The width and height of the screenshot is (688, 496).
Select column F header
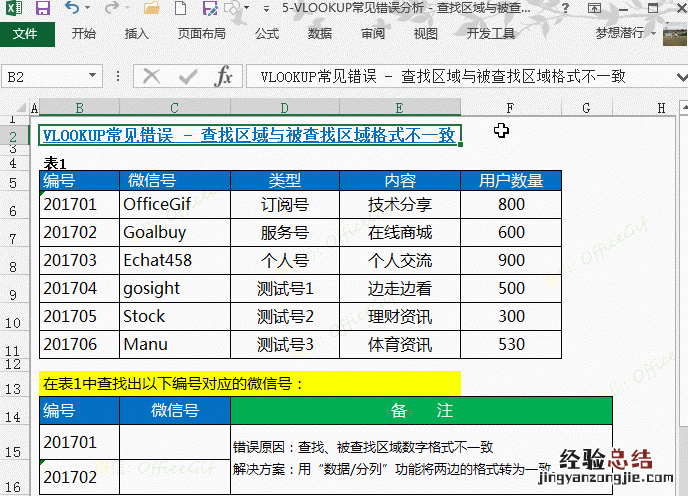pyautogui.click(x=510, y=108)
